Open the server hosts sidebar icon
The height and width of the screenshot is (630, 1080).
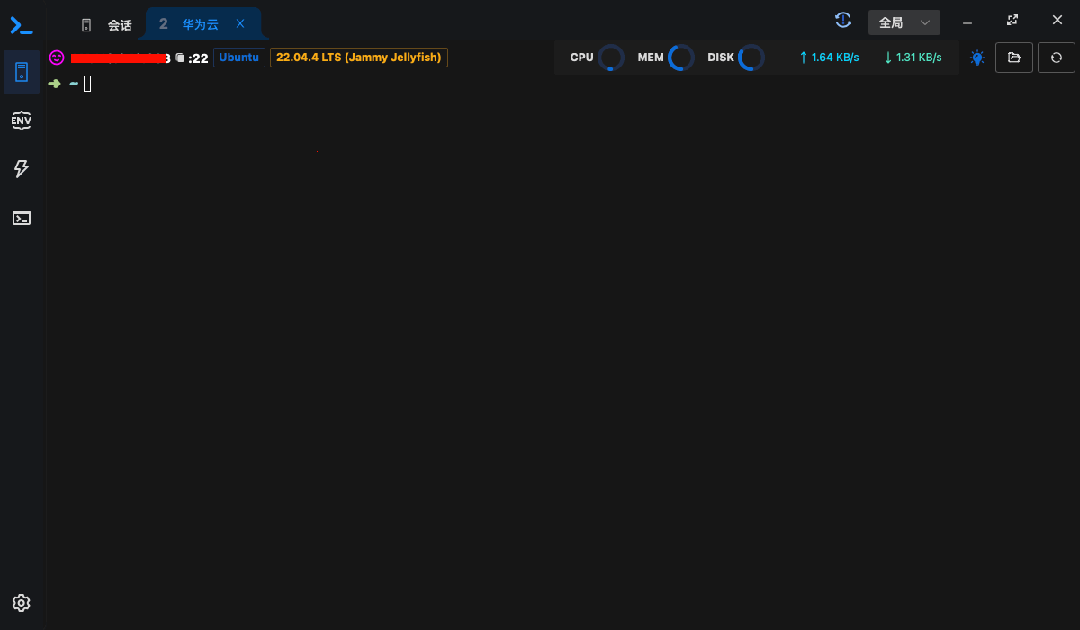click(x=21, y=72)
